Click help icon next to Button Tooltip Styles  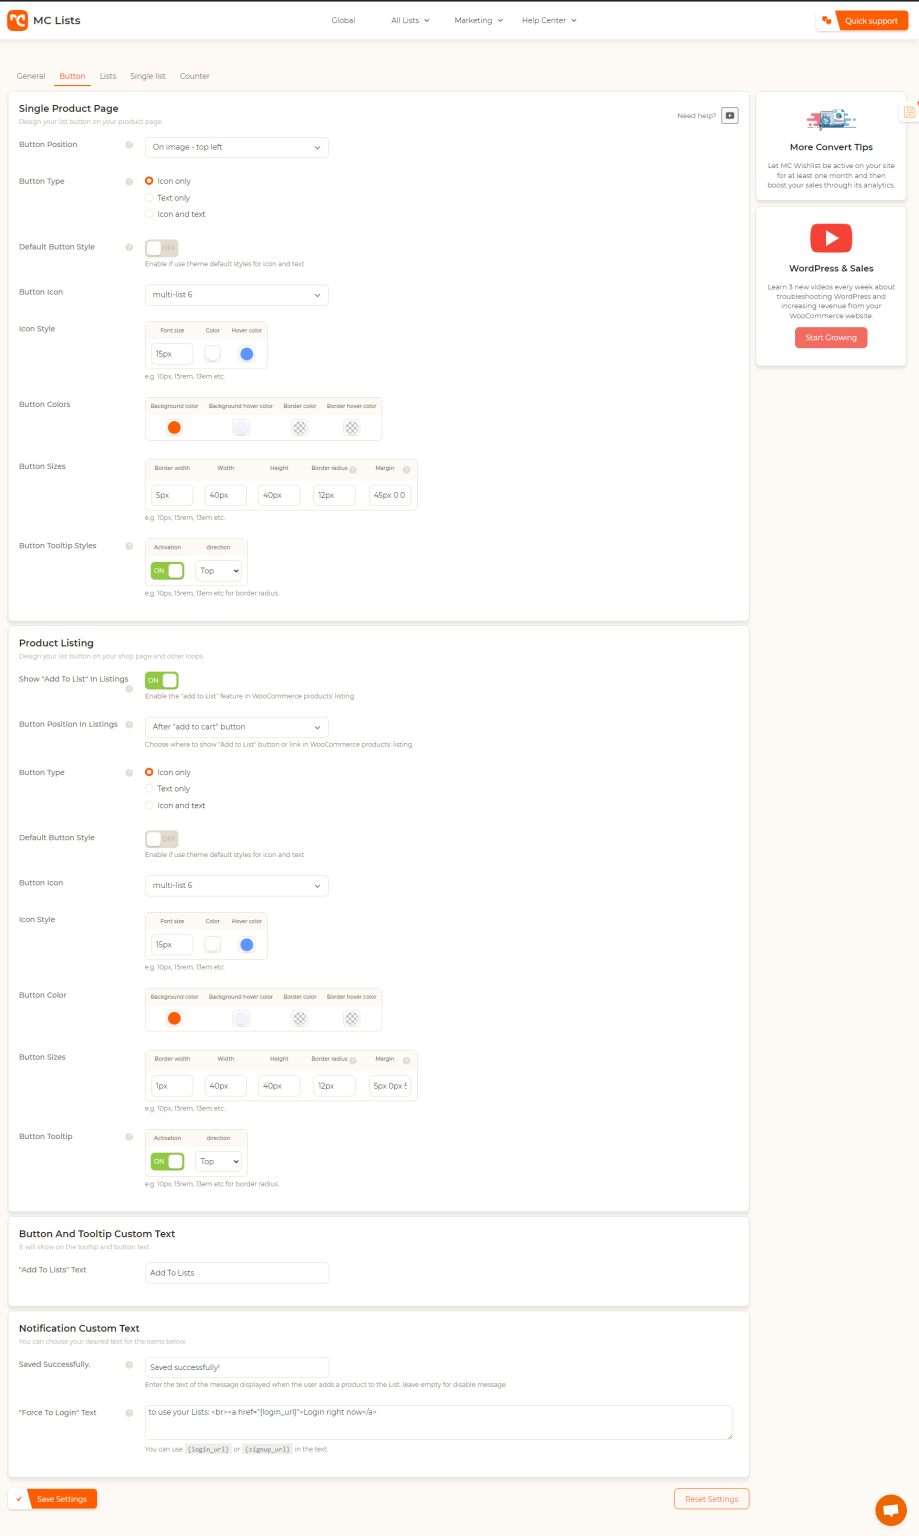tap(129, 546)
